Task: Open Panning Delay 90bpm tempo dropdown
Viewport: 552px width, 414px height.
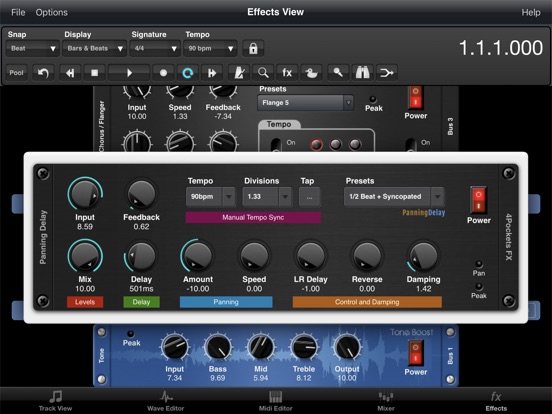Action: pyautogui.click(x=210, y=196)
